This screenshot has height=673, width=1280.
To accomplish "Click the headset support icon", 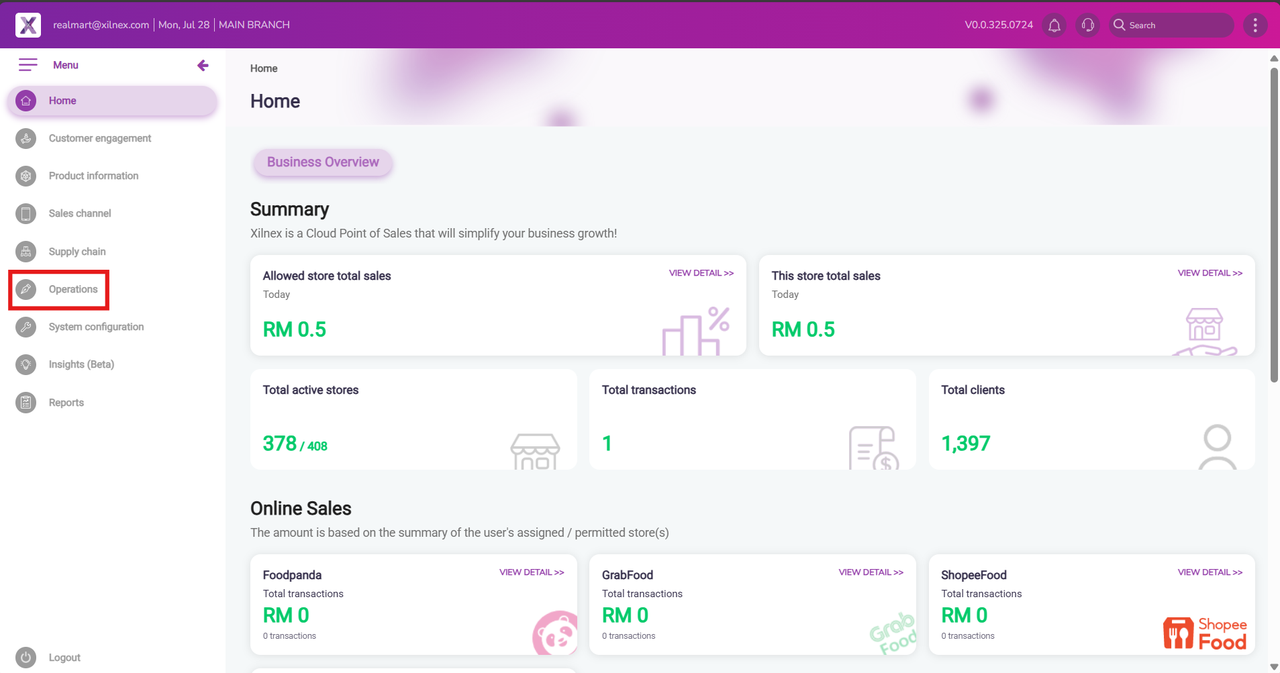I will click(x=1088, y=25).
